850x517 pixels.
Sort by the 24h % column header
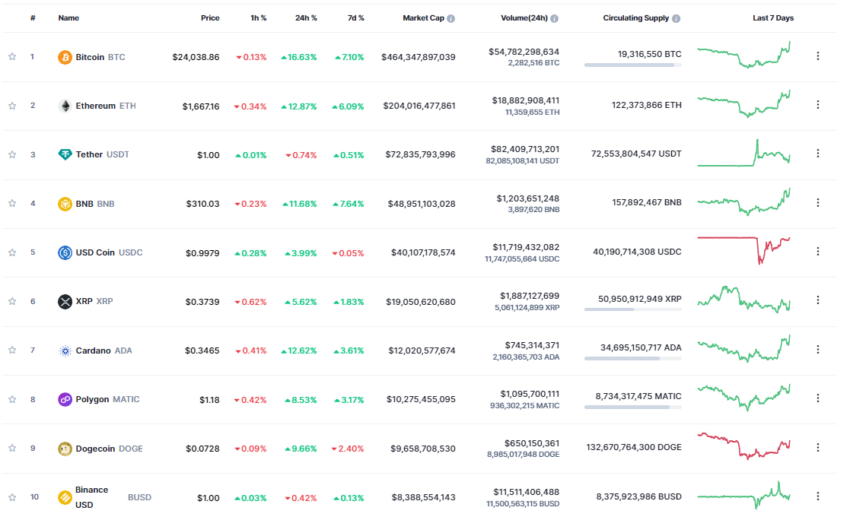coord(305,18)
